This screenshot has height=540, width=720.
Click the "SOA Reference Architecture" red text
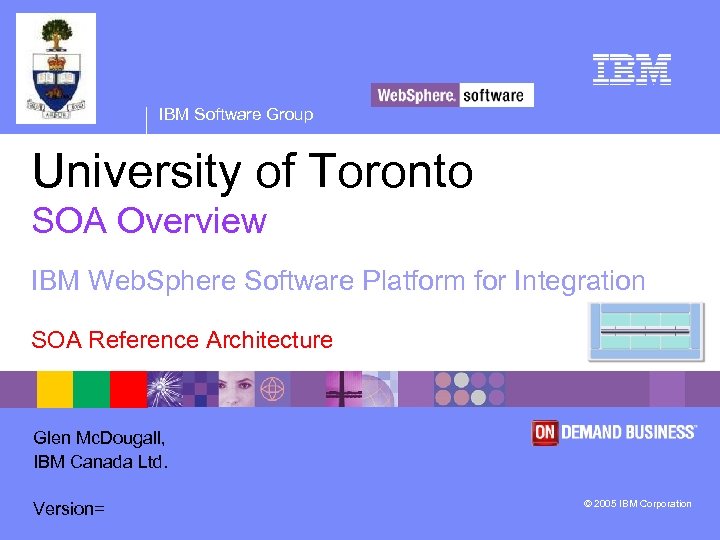pyautogui.click(x=182, y=340)
